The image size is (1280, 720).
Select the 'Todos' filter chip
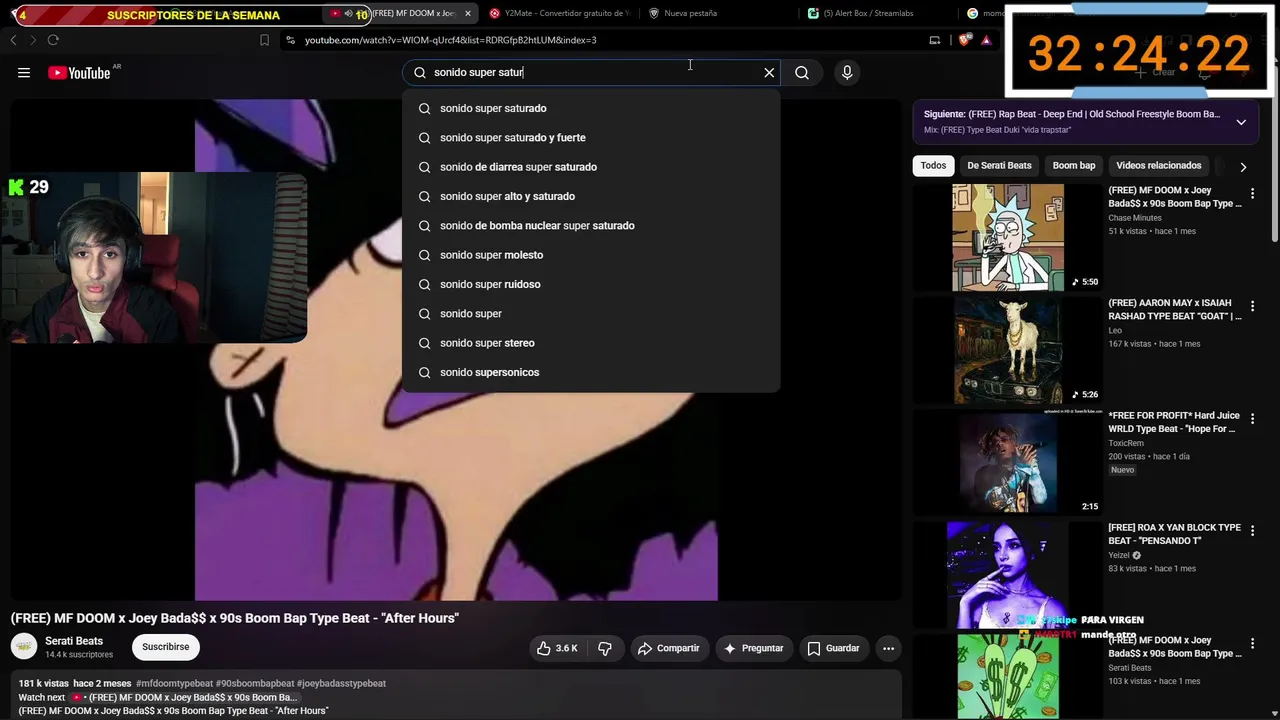(x=933, y=166)
